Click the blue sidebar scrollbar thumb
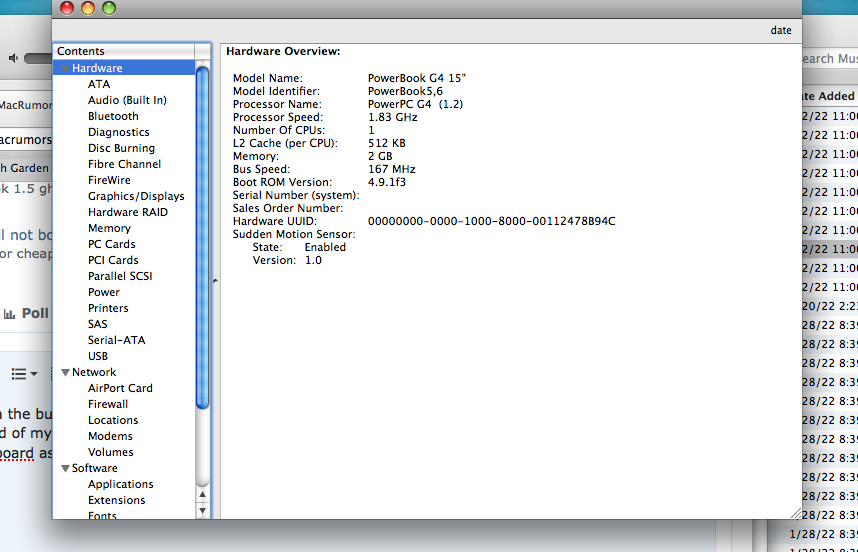 (x=203, y=240)
